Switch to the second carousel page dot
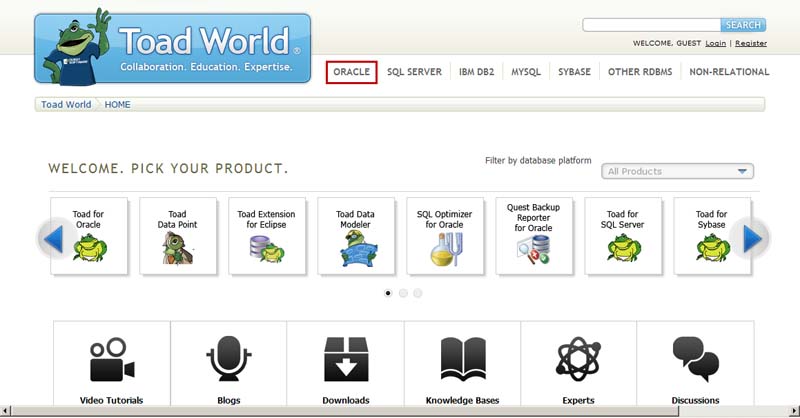800x418 pixels. pyautogui.click(x=403, y=293)
